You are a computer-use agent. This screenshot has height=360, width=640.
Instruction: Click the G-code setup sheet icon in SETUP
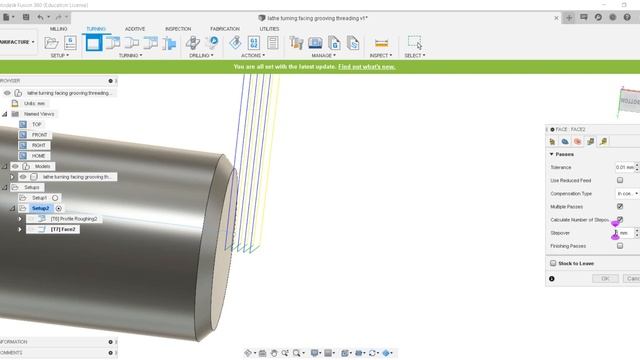pyautogui.click(x=70, y=42)
